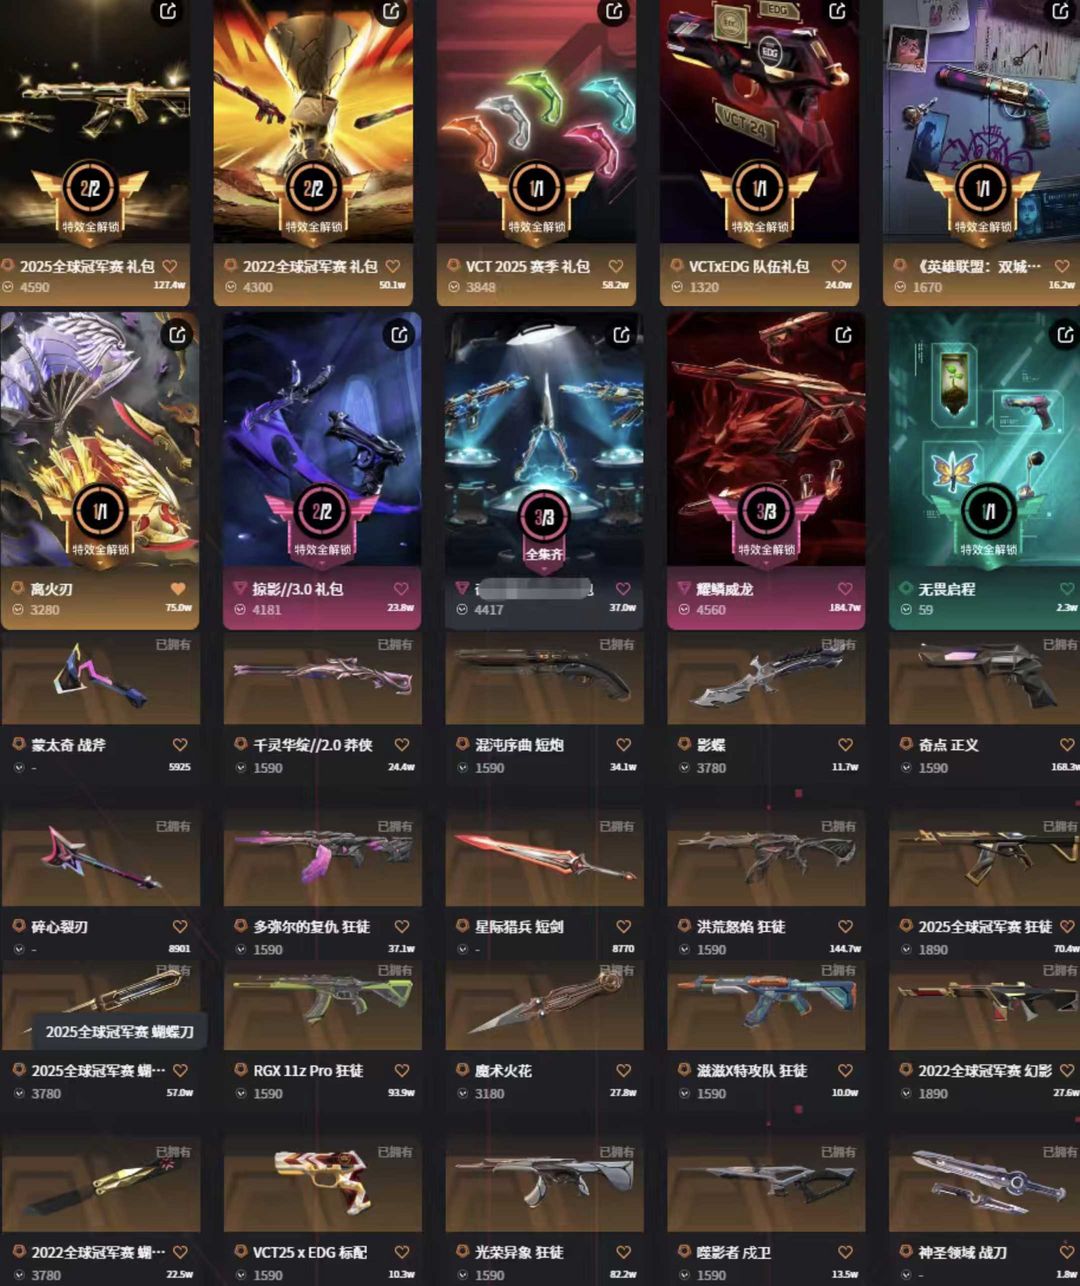Expand price chevron next to 3780 under 影蝶

[684, 768]
